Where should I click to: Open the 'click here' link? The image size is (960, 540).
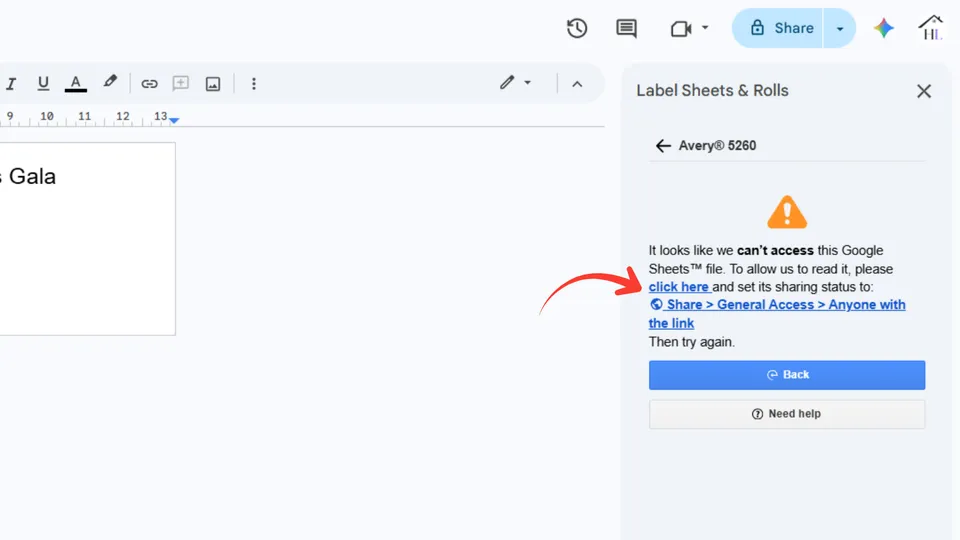[x=679, y=287]
